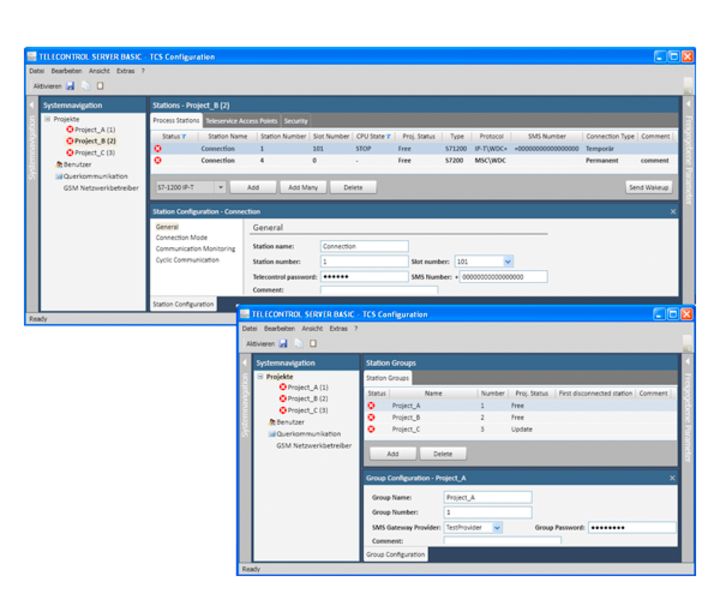Viewport: 720px width, 600px height.
Task: Open SMS Gateway Provider dropdown
Action: click(x=497, y=527)
